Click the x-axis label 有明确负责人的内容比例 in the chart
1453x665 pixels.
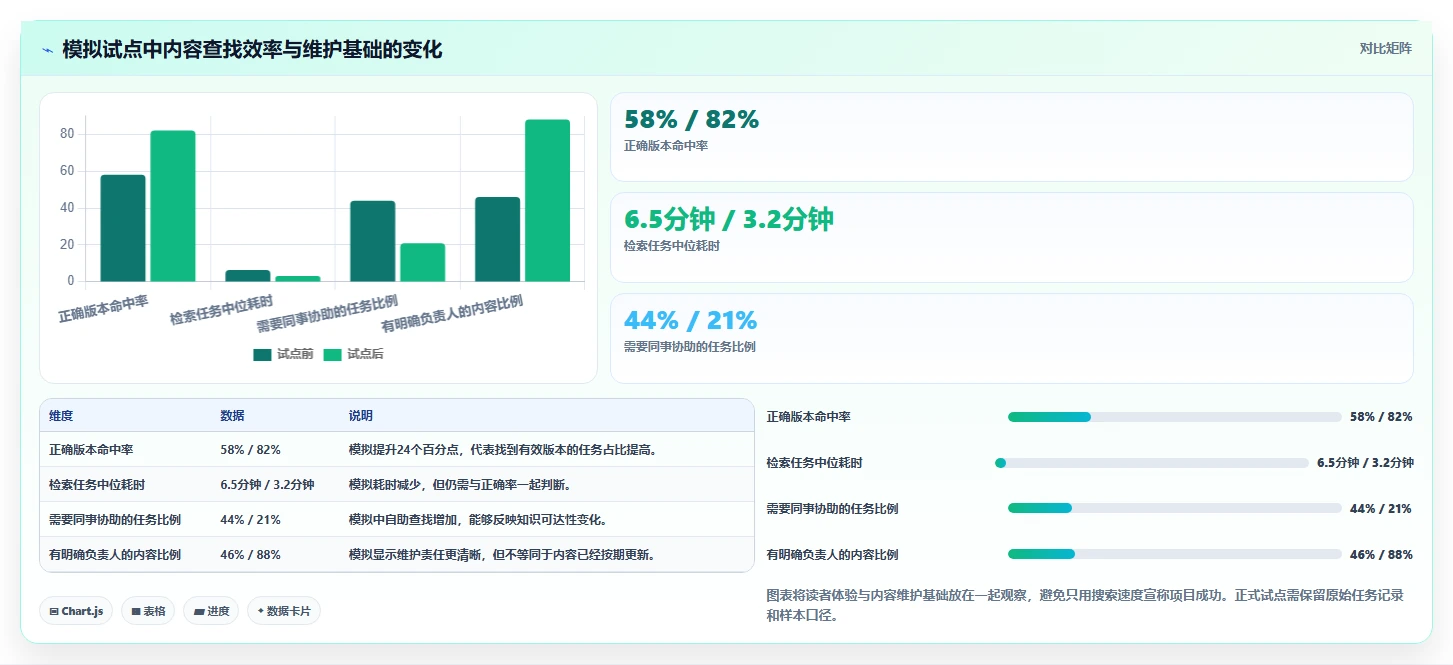click(x=452, y=314)
